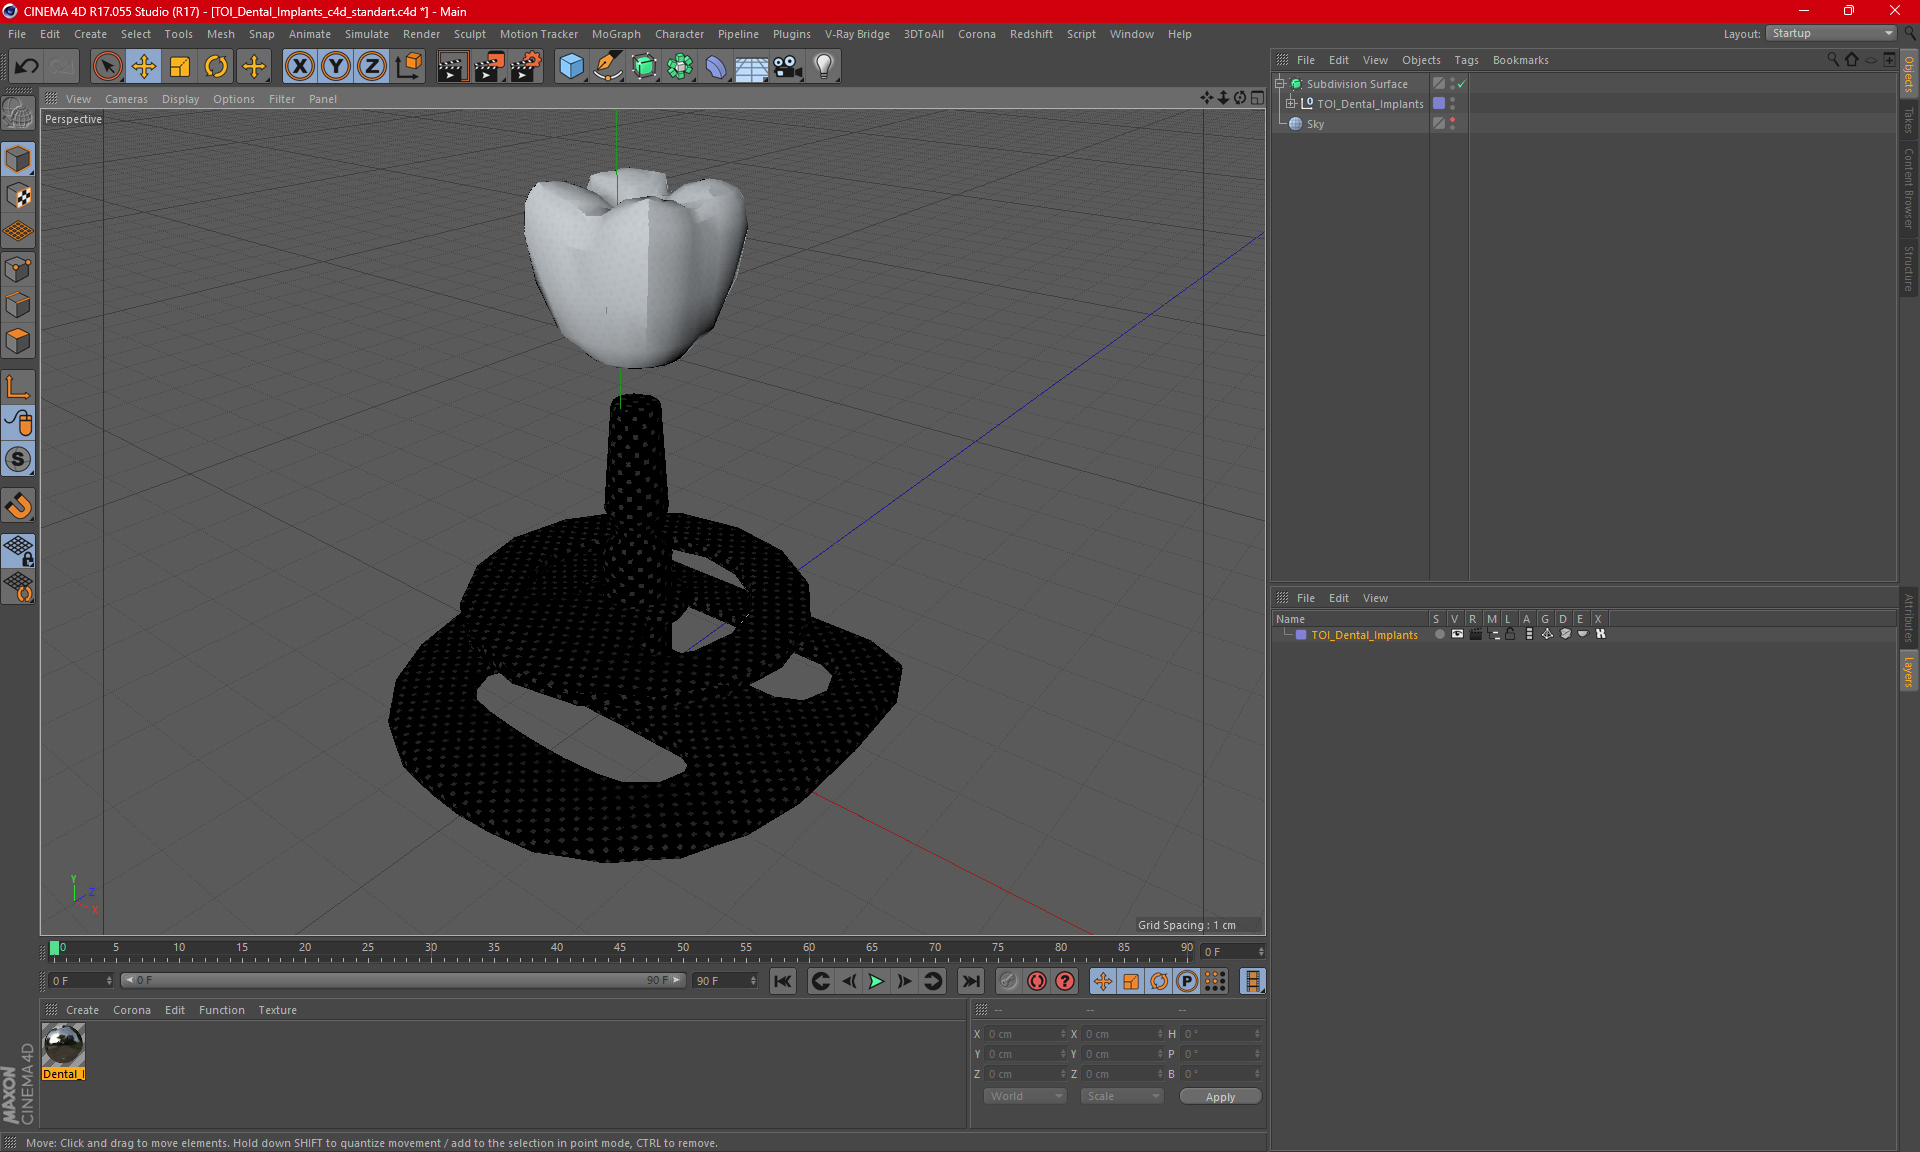Click the Apply button
The width and height of the screenshot is (1920, 1152).
pos(1220,1096)
